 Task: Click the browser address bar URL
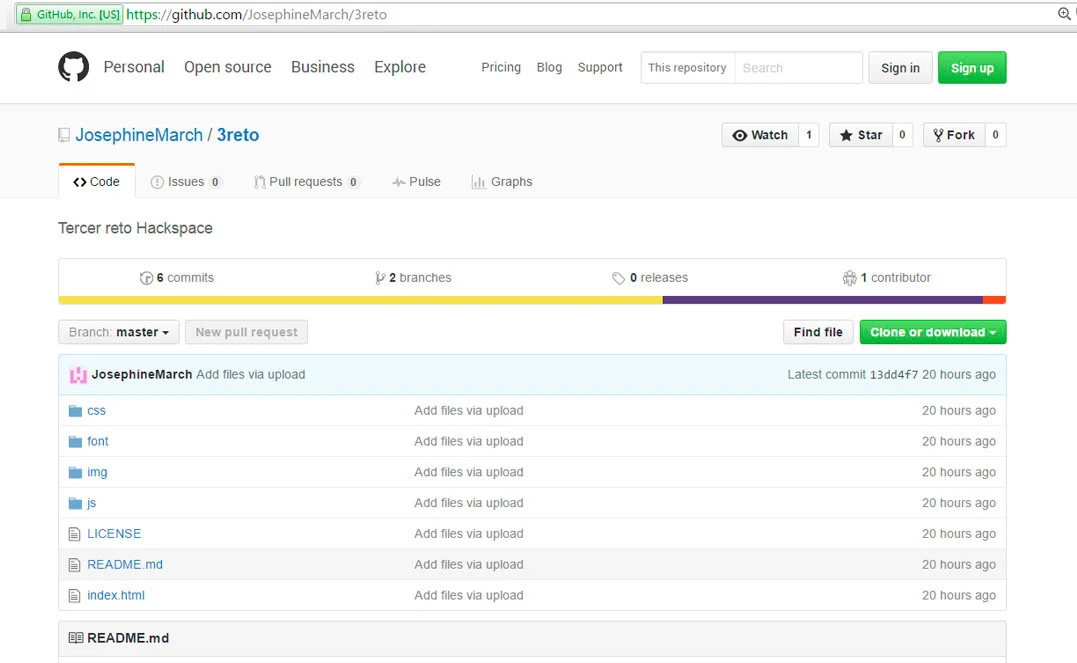pyautogui.click(x=256, y=14)
